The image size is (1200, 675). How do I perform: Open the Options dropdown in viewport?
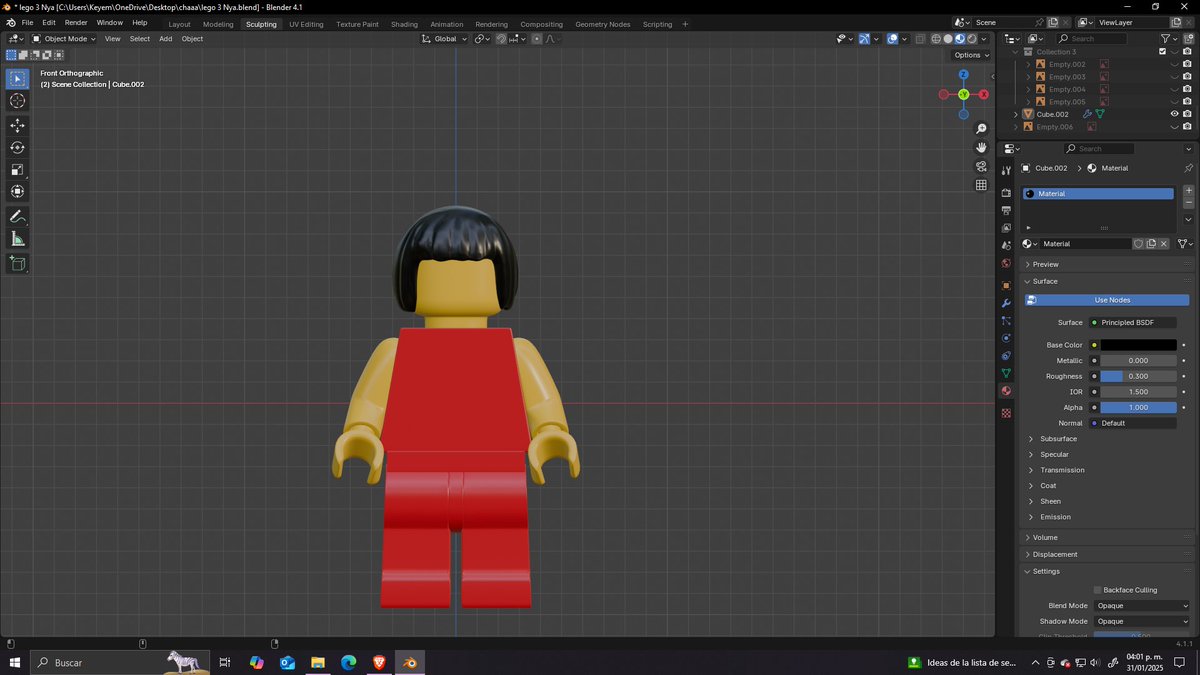tap(970, 55)
